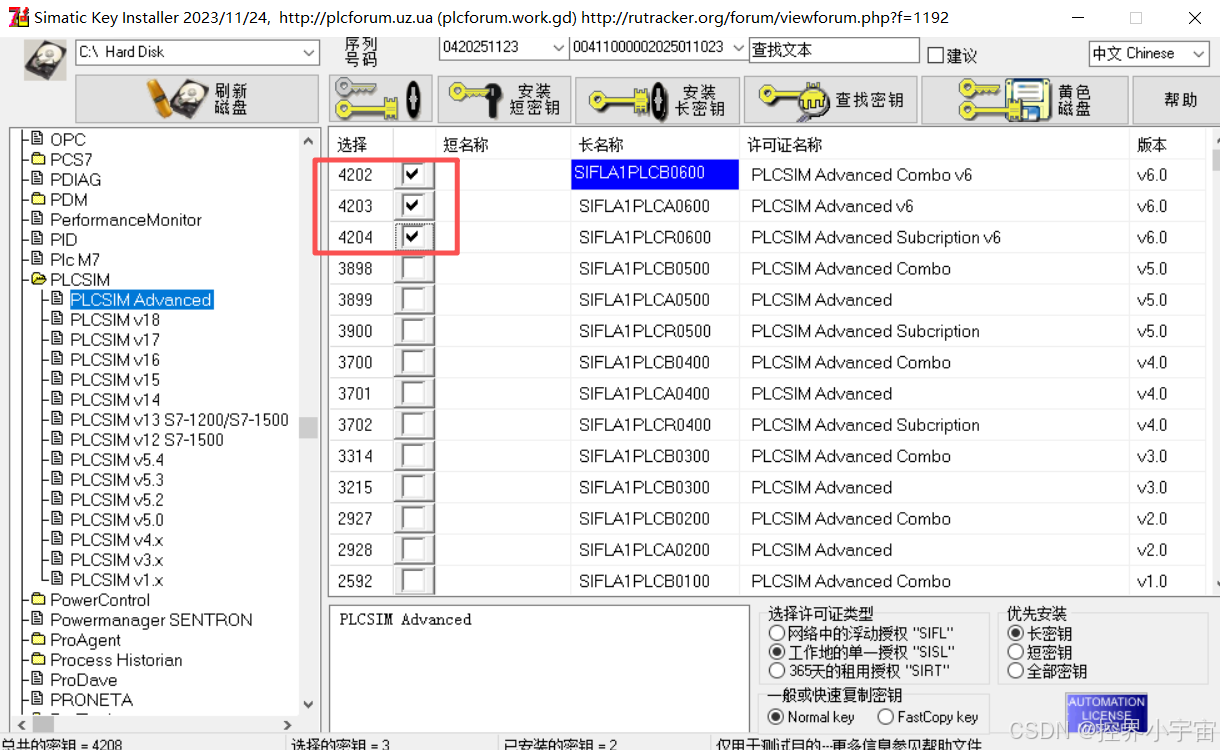Select PerformanceMonitor in the tree
Image resolution: width=1220 pixels, height=750 pixels.
(126, 220)
